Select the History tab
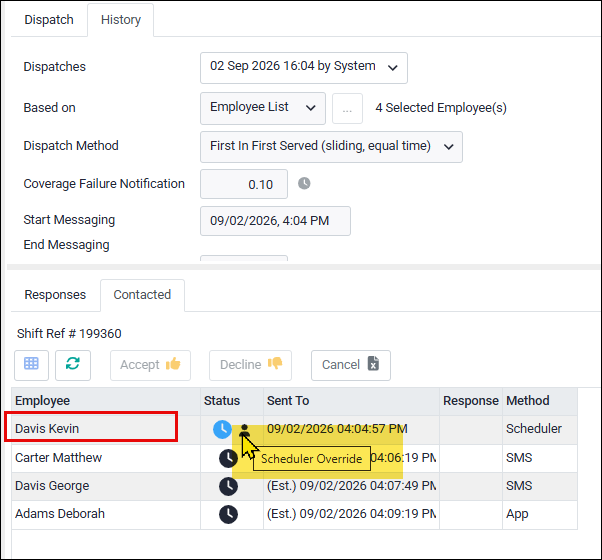The width and height of the screenshot is (602, 560). pyautogui.click(x=121, y=20)
